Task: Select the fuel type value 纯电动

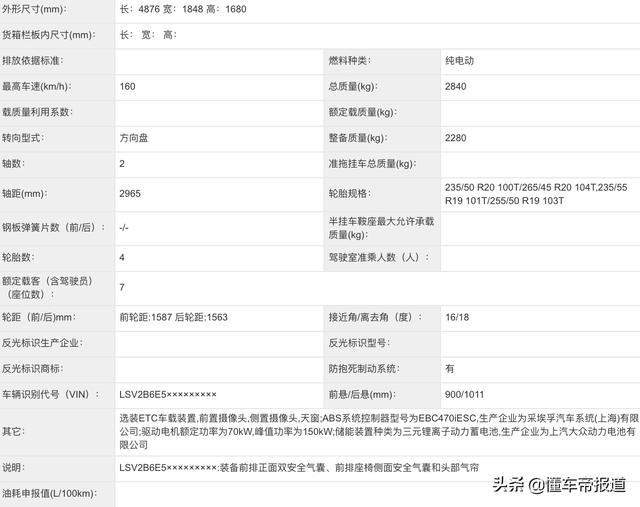Action: [459, 60]
